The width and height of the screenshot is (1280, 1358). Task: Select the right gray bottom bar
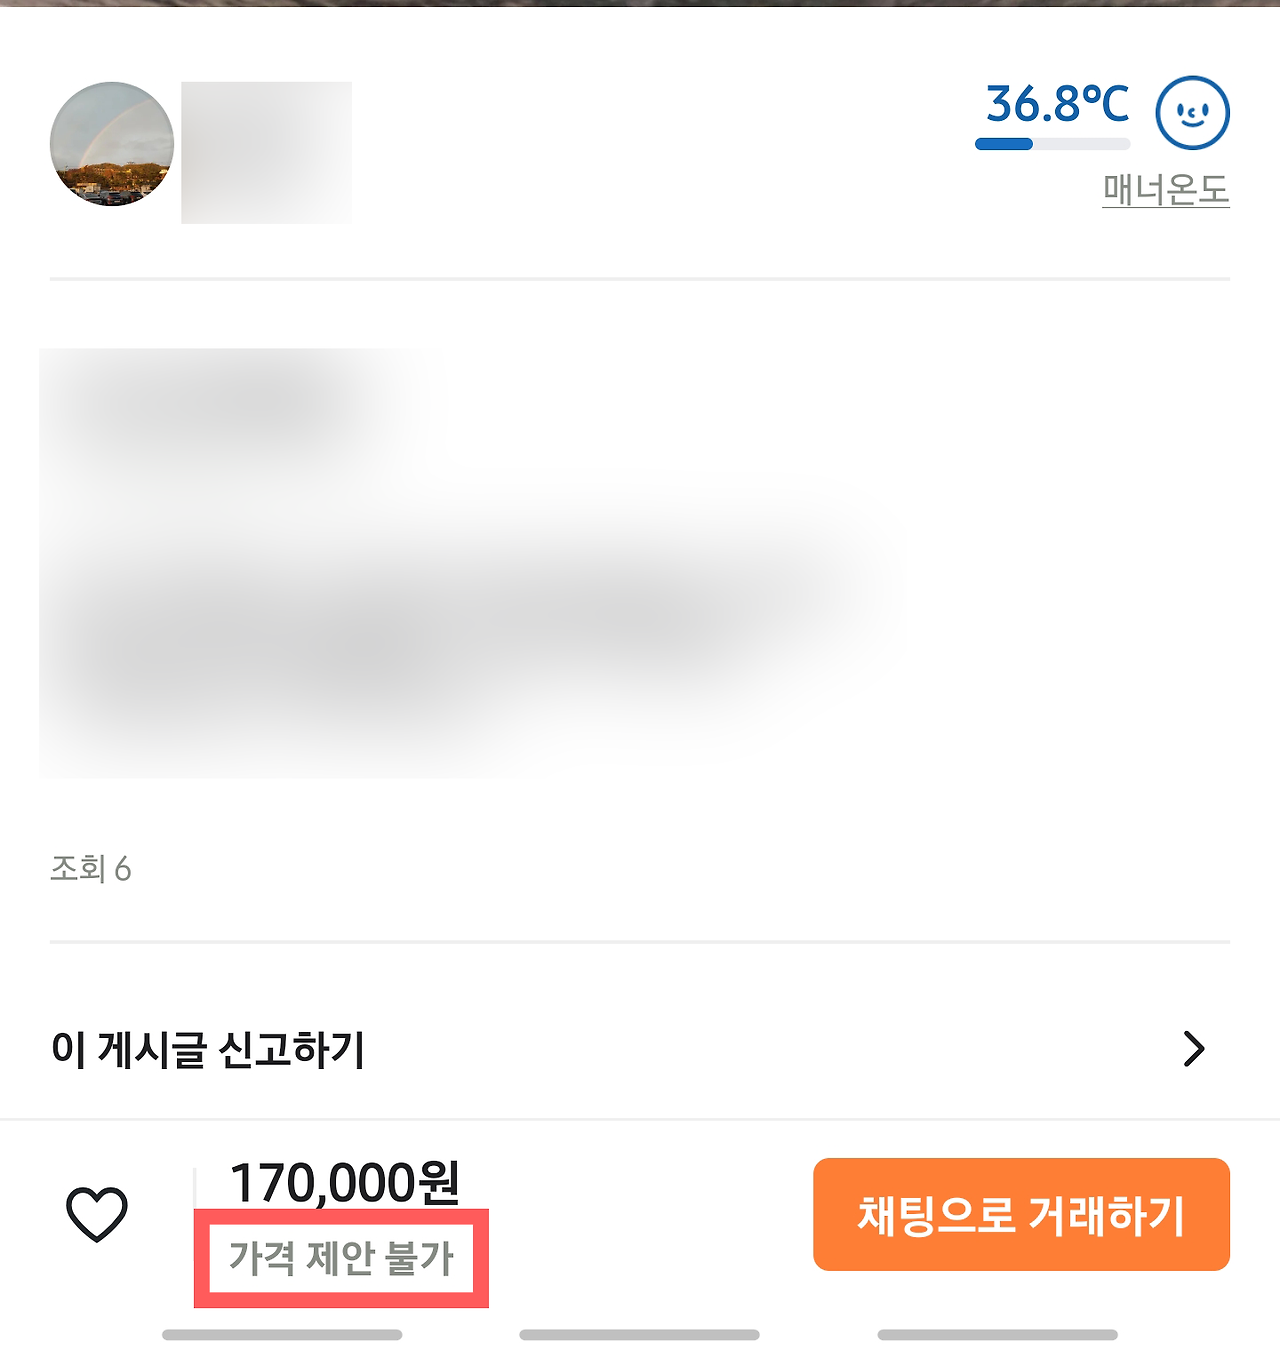tap(997, 1335)
